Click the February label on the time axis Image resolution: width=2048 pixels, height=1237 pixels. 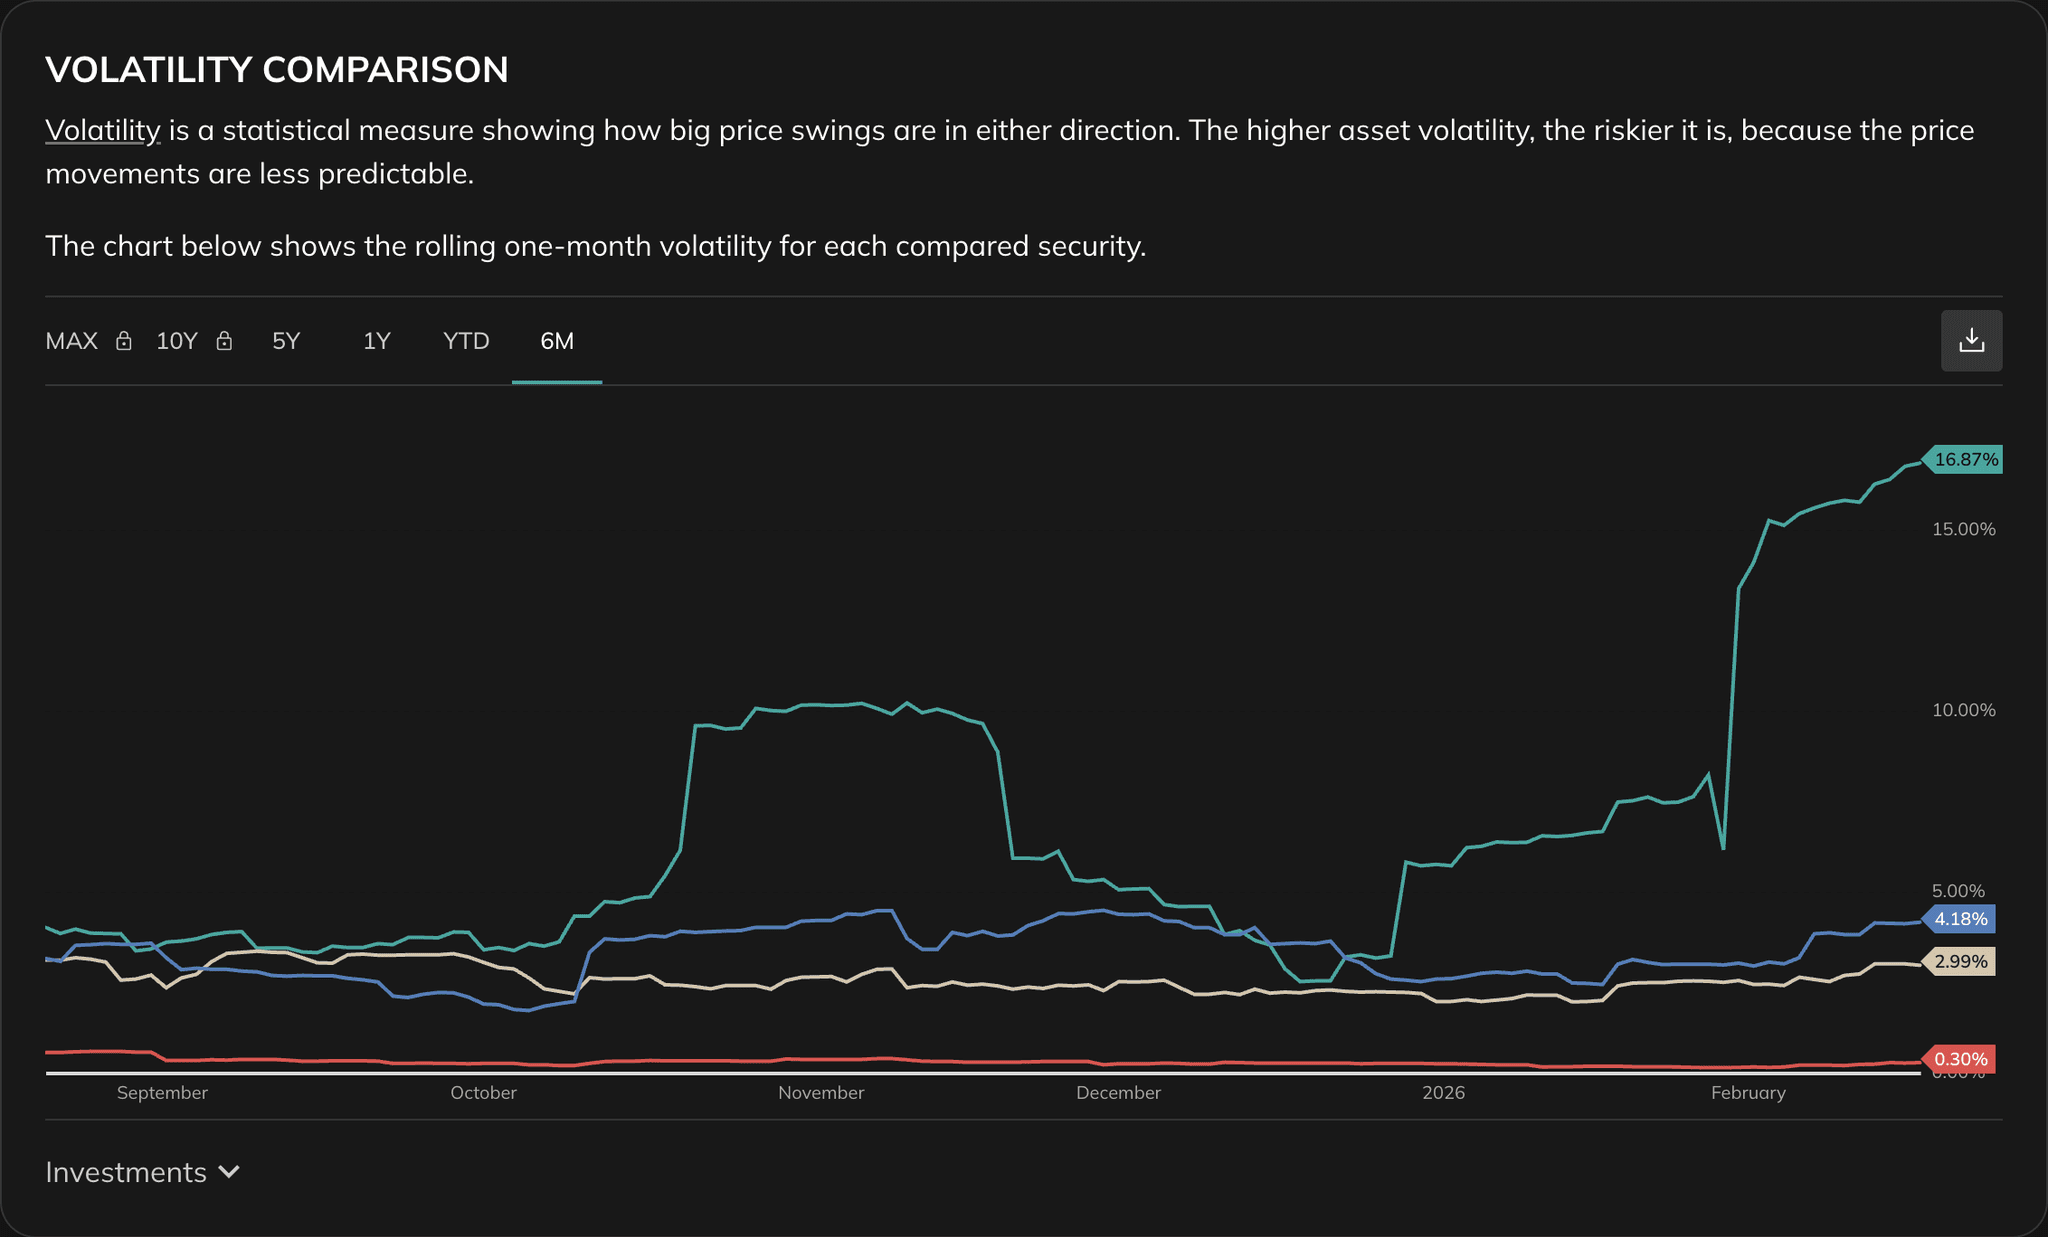click(x=1748, y=1092)
